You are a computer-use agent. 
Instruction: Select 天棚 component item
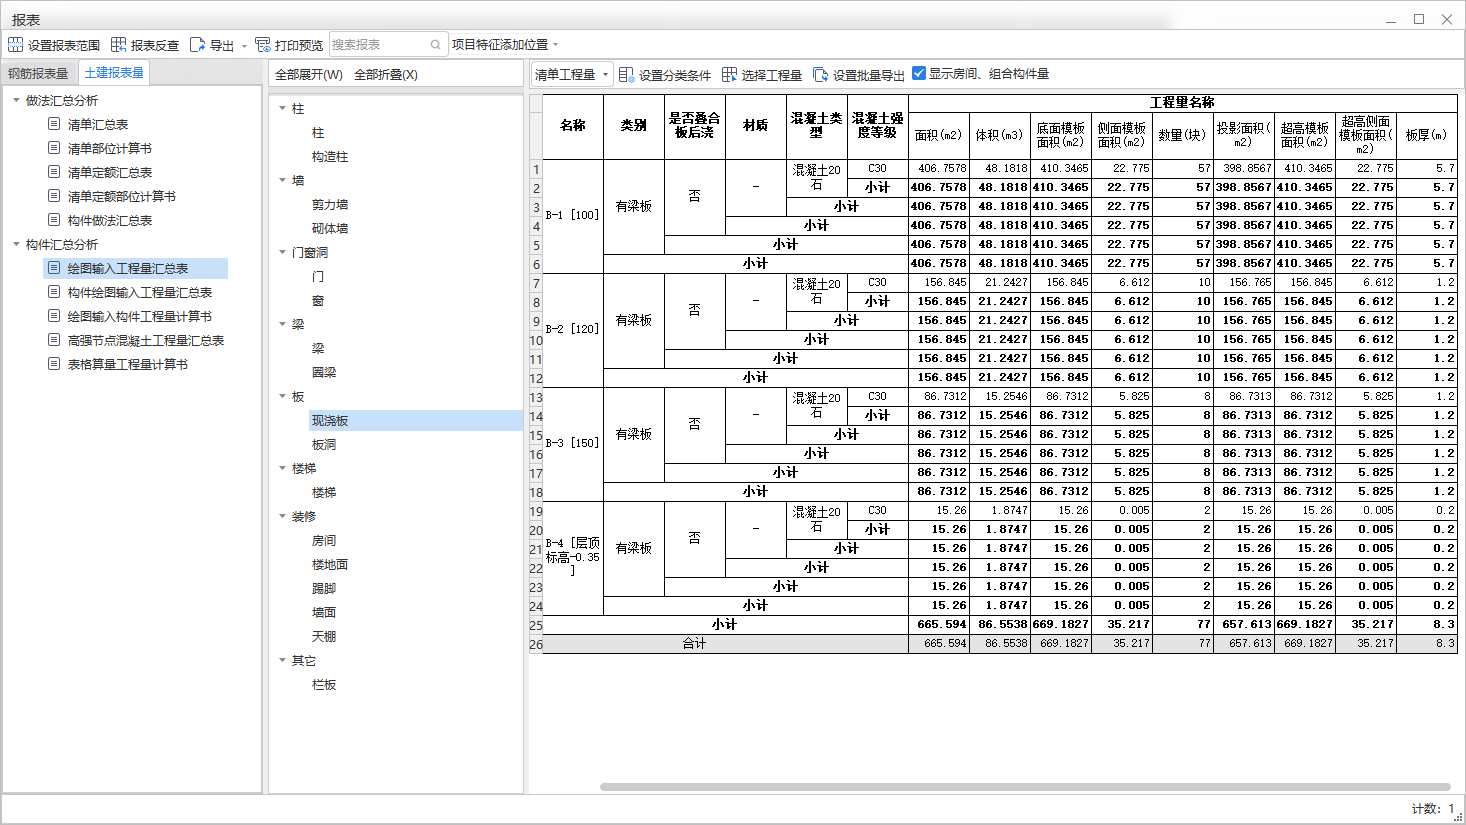(x=324, y=636)
